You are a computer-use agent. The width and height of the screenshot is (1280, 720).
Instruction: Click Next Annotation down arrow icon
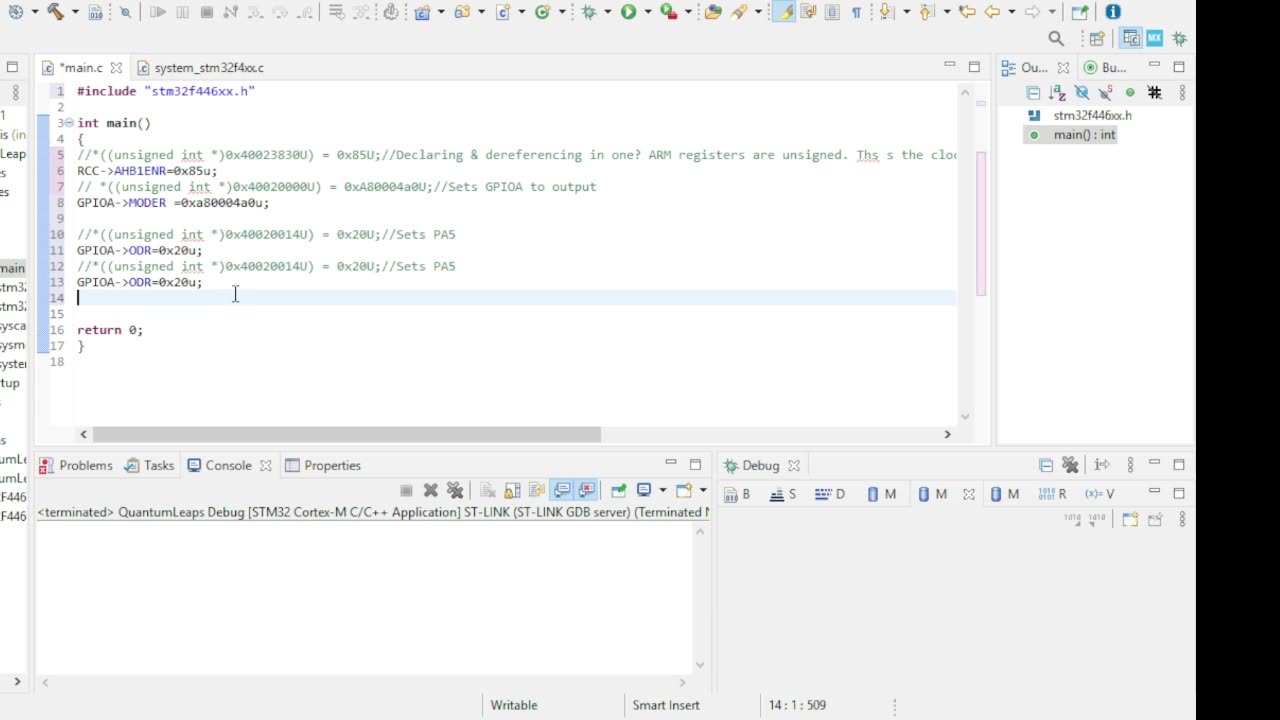(x=886, y=12)
